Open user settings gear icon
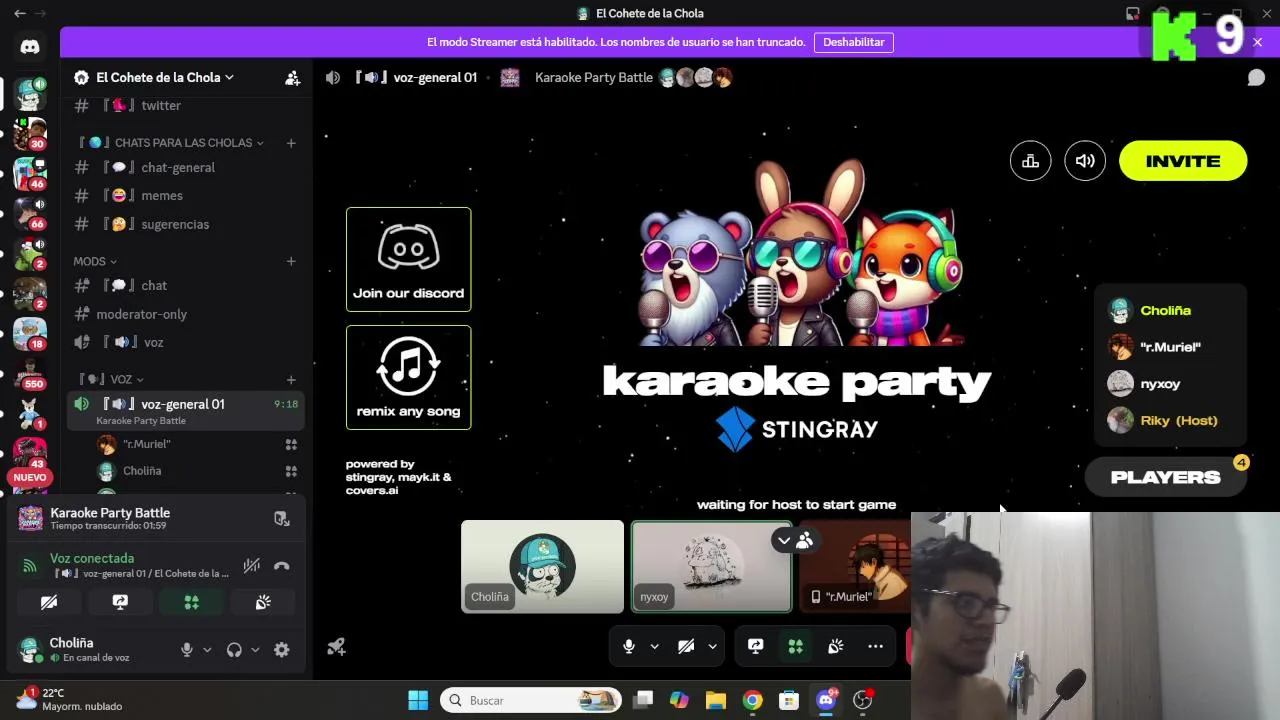Screen dimensions: 1280x720 tap(282, 650)
